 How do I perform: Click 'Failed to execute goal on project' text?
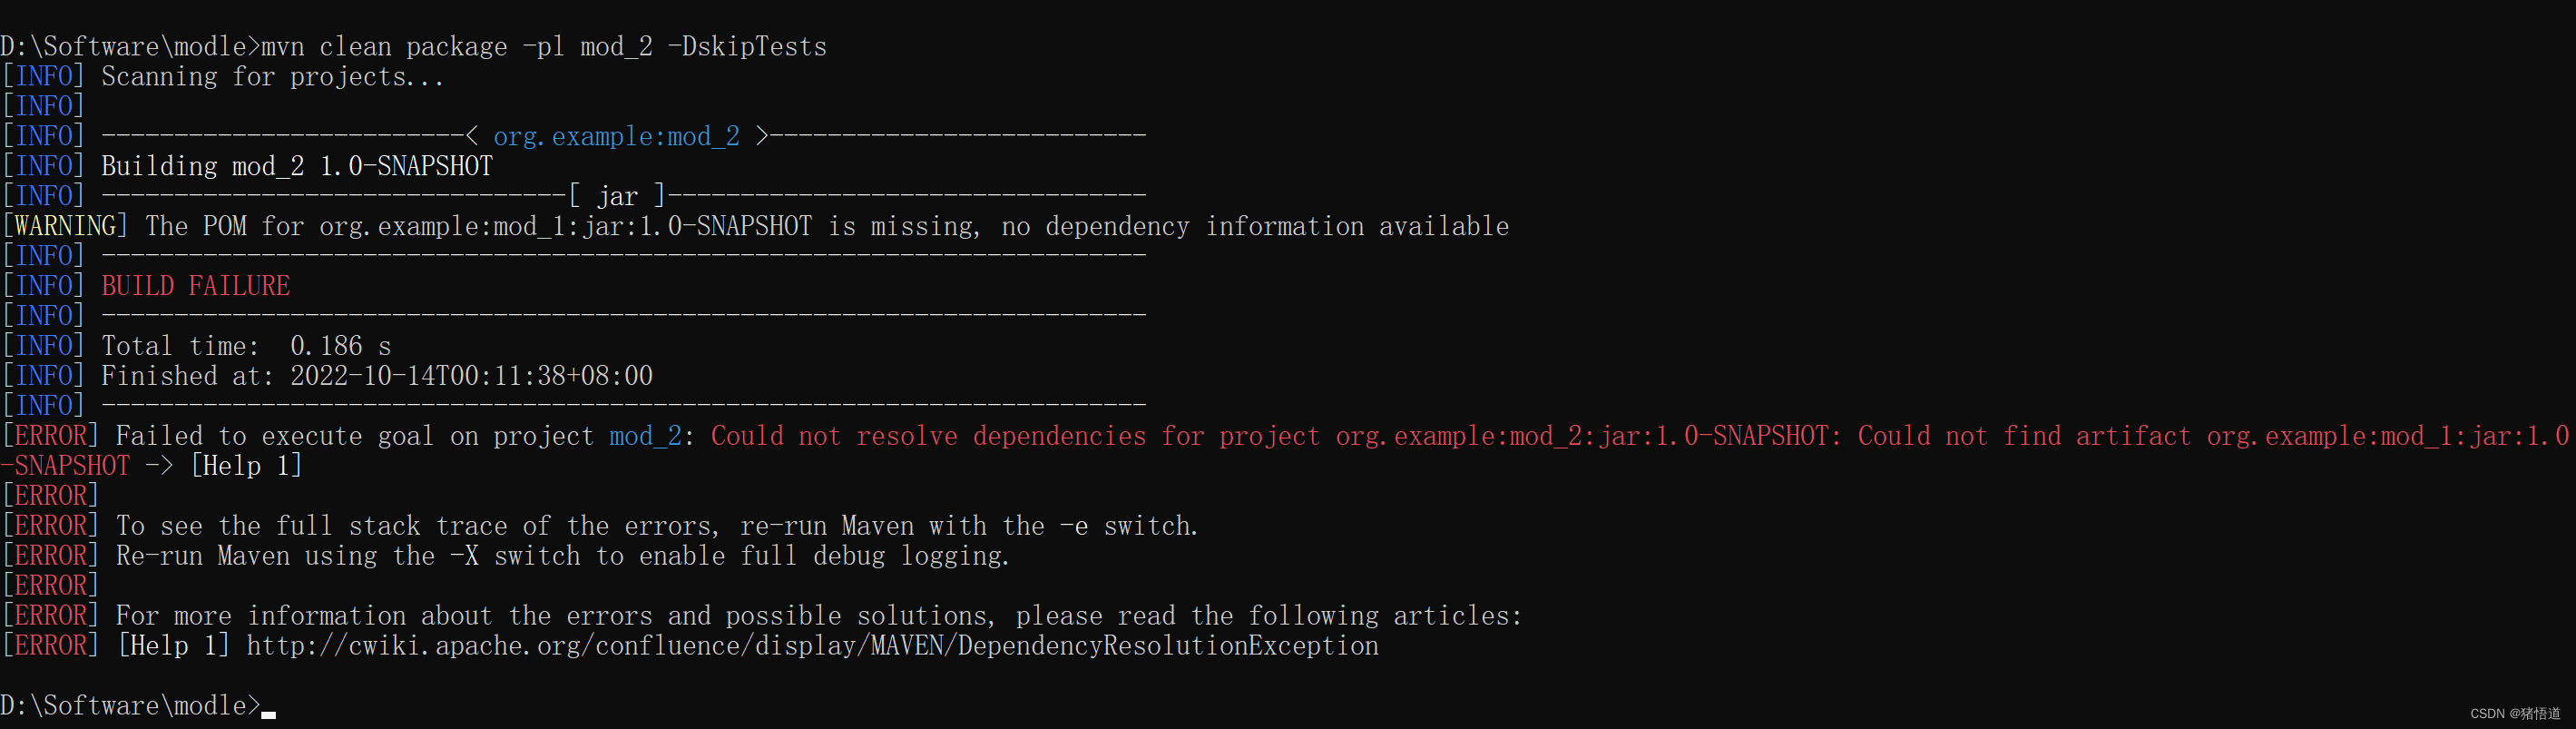tap(355, 437)
